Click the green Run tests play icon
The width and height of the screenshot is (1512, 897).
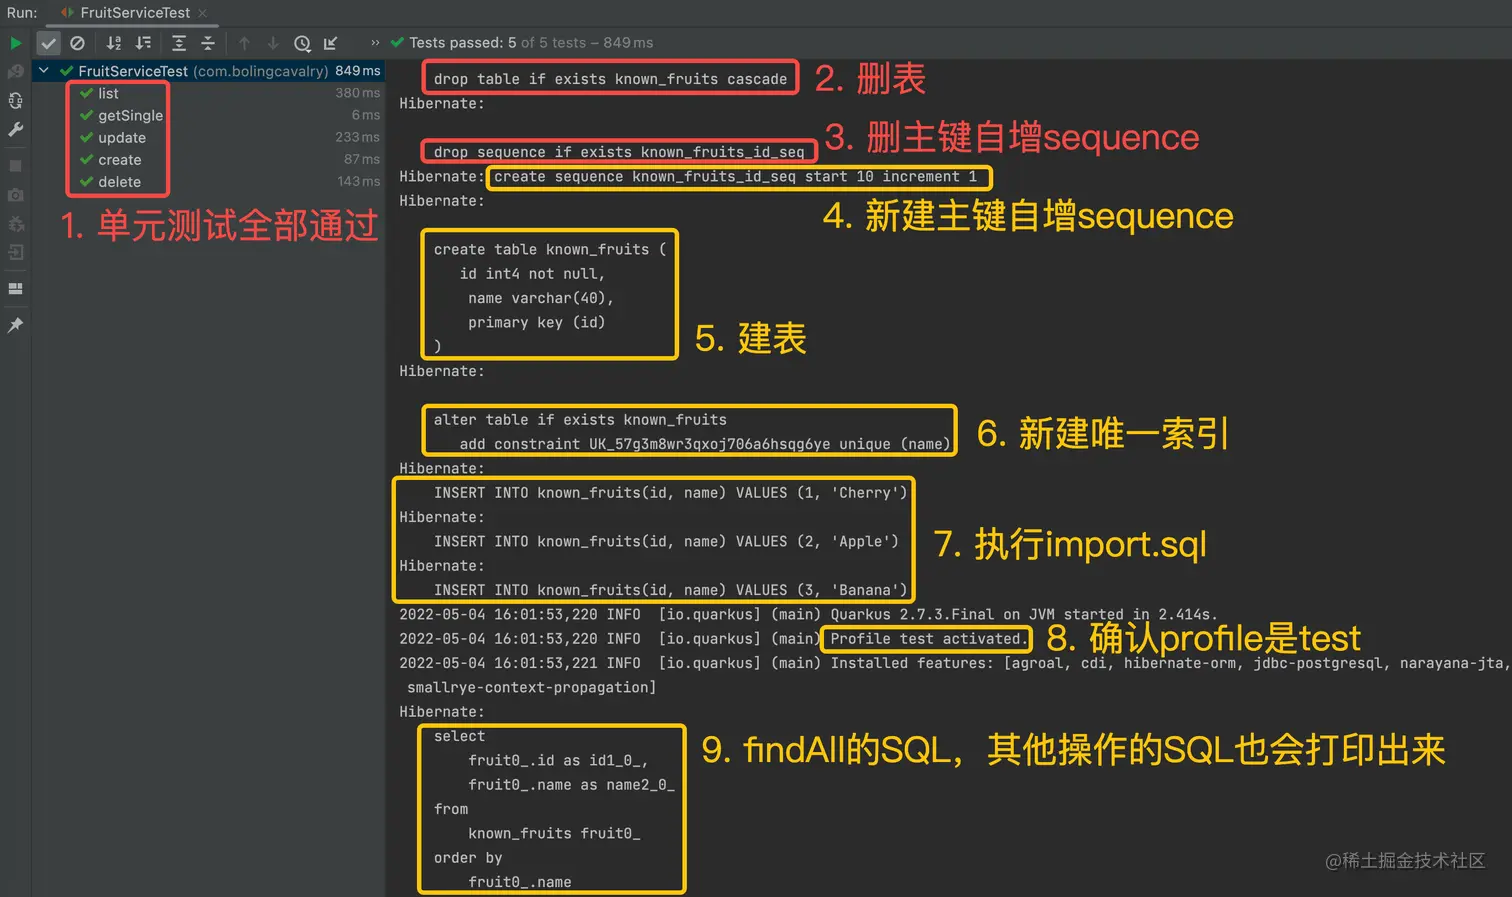pos(15,43)
